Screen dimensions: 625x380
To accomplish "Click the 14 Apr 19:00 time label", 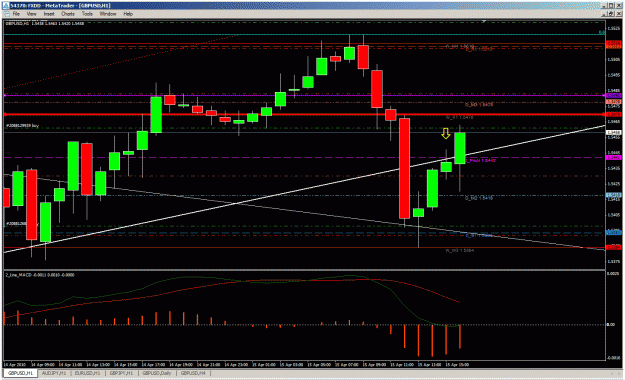I will [x=181, y=364].
